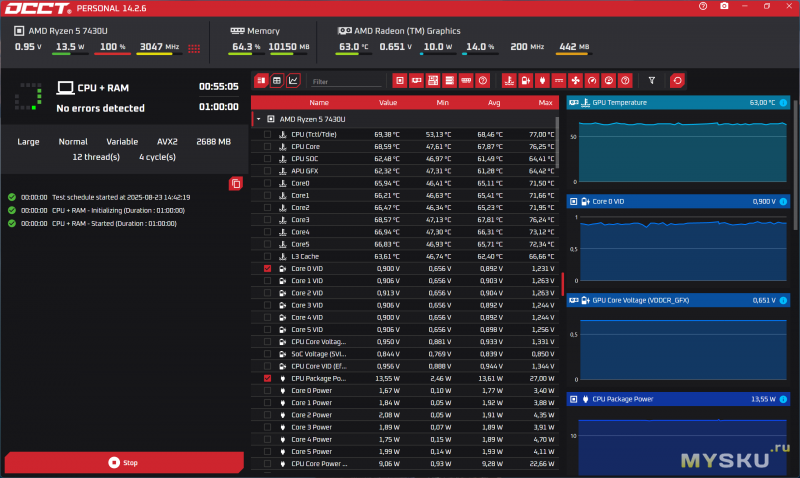The image size is (800, 478).
Task: Click the graphs panel vertical scrollbar
Action: coord(796,163)
